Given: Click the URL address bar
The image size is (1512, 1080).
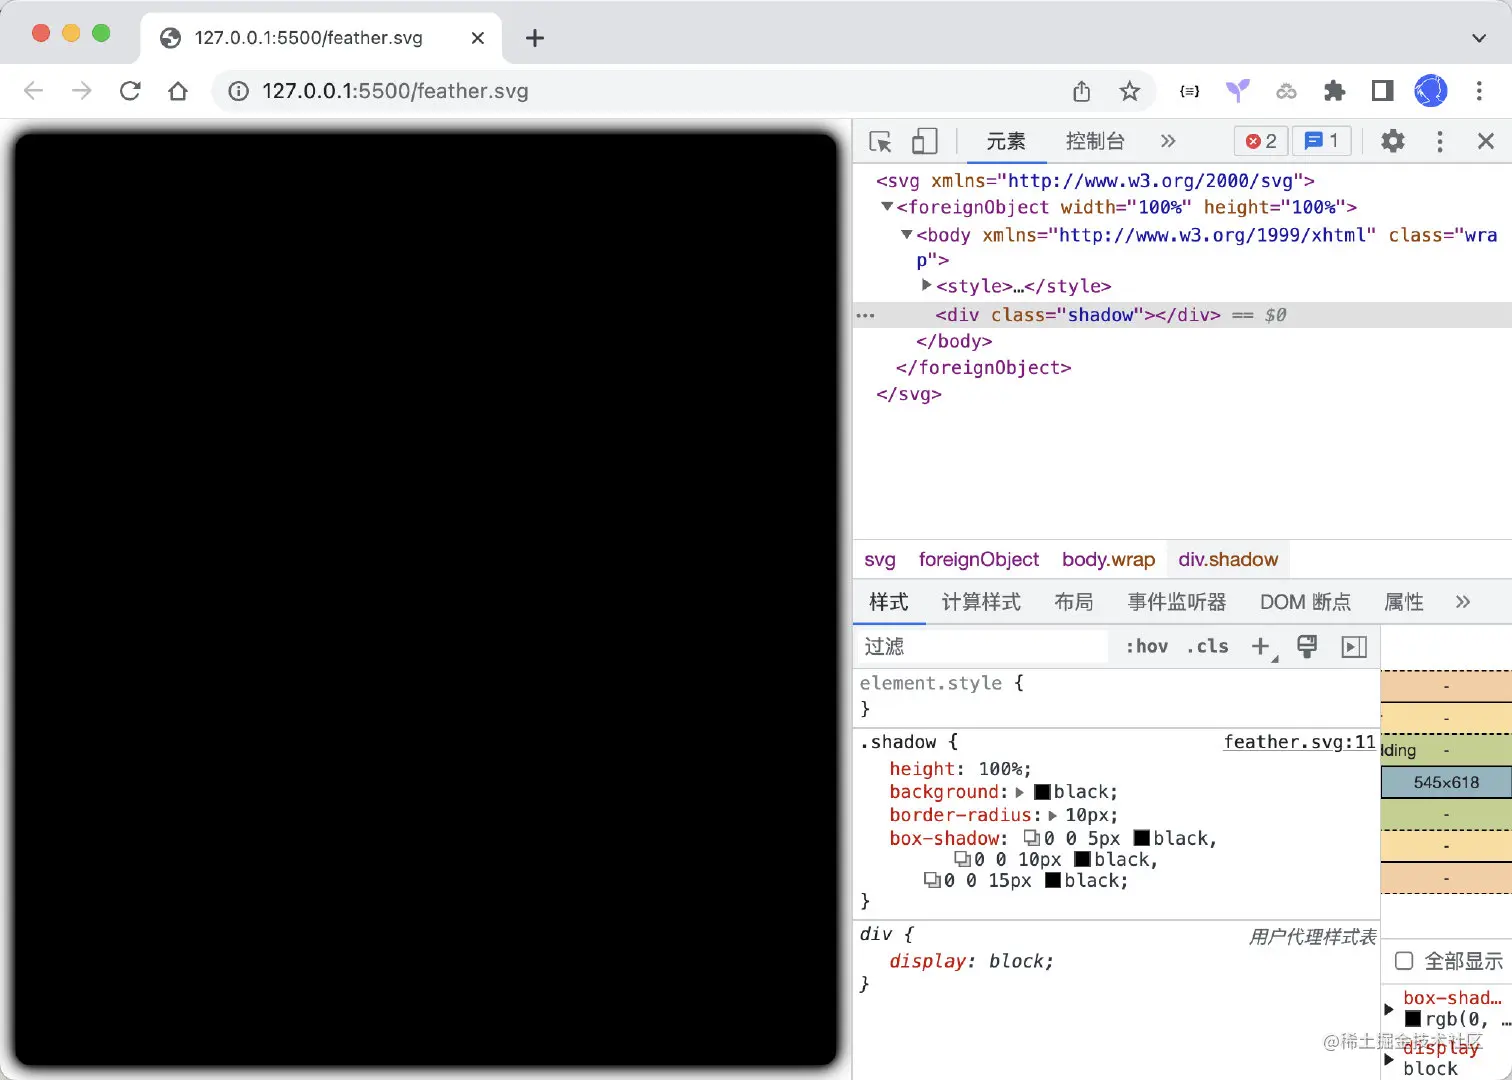Looking at the screenshot, I should point(640,91).
